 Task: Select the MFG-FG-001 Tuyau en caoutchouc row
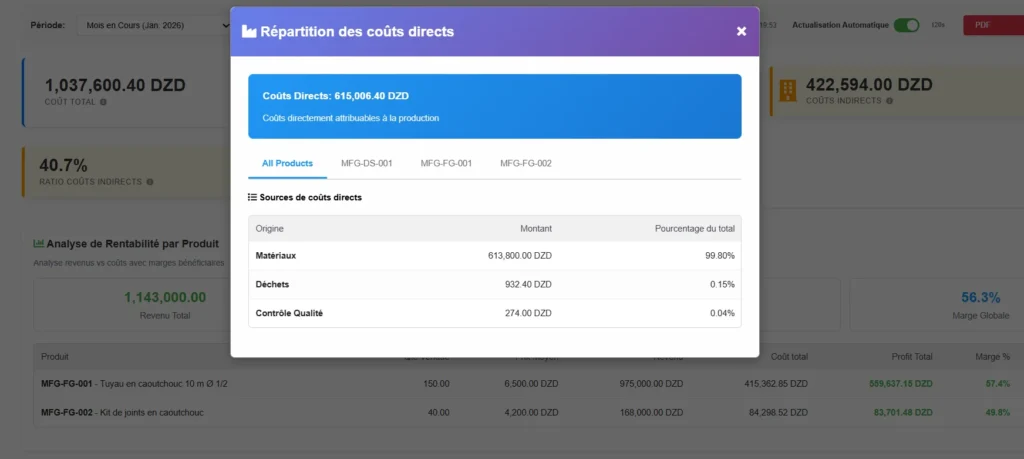(x=526, y=384)
